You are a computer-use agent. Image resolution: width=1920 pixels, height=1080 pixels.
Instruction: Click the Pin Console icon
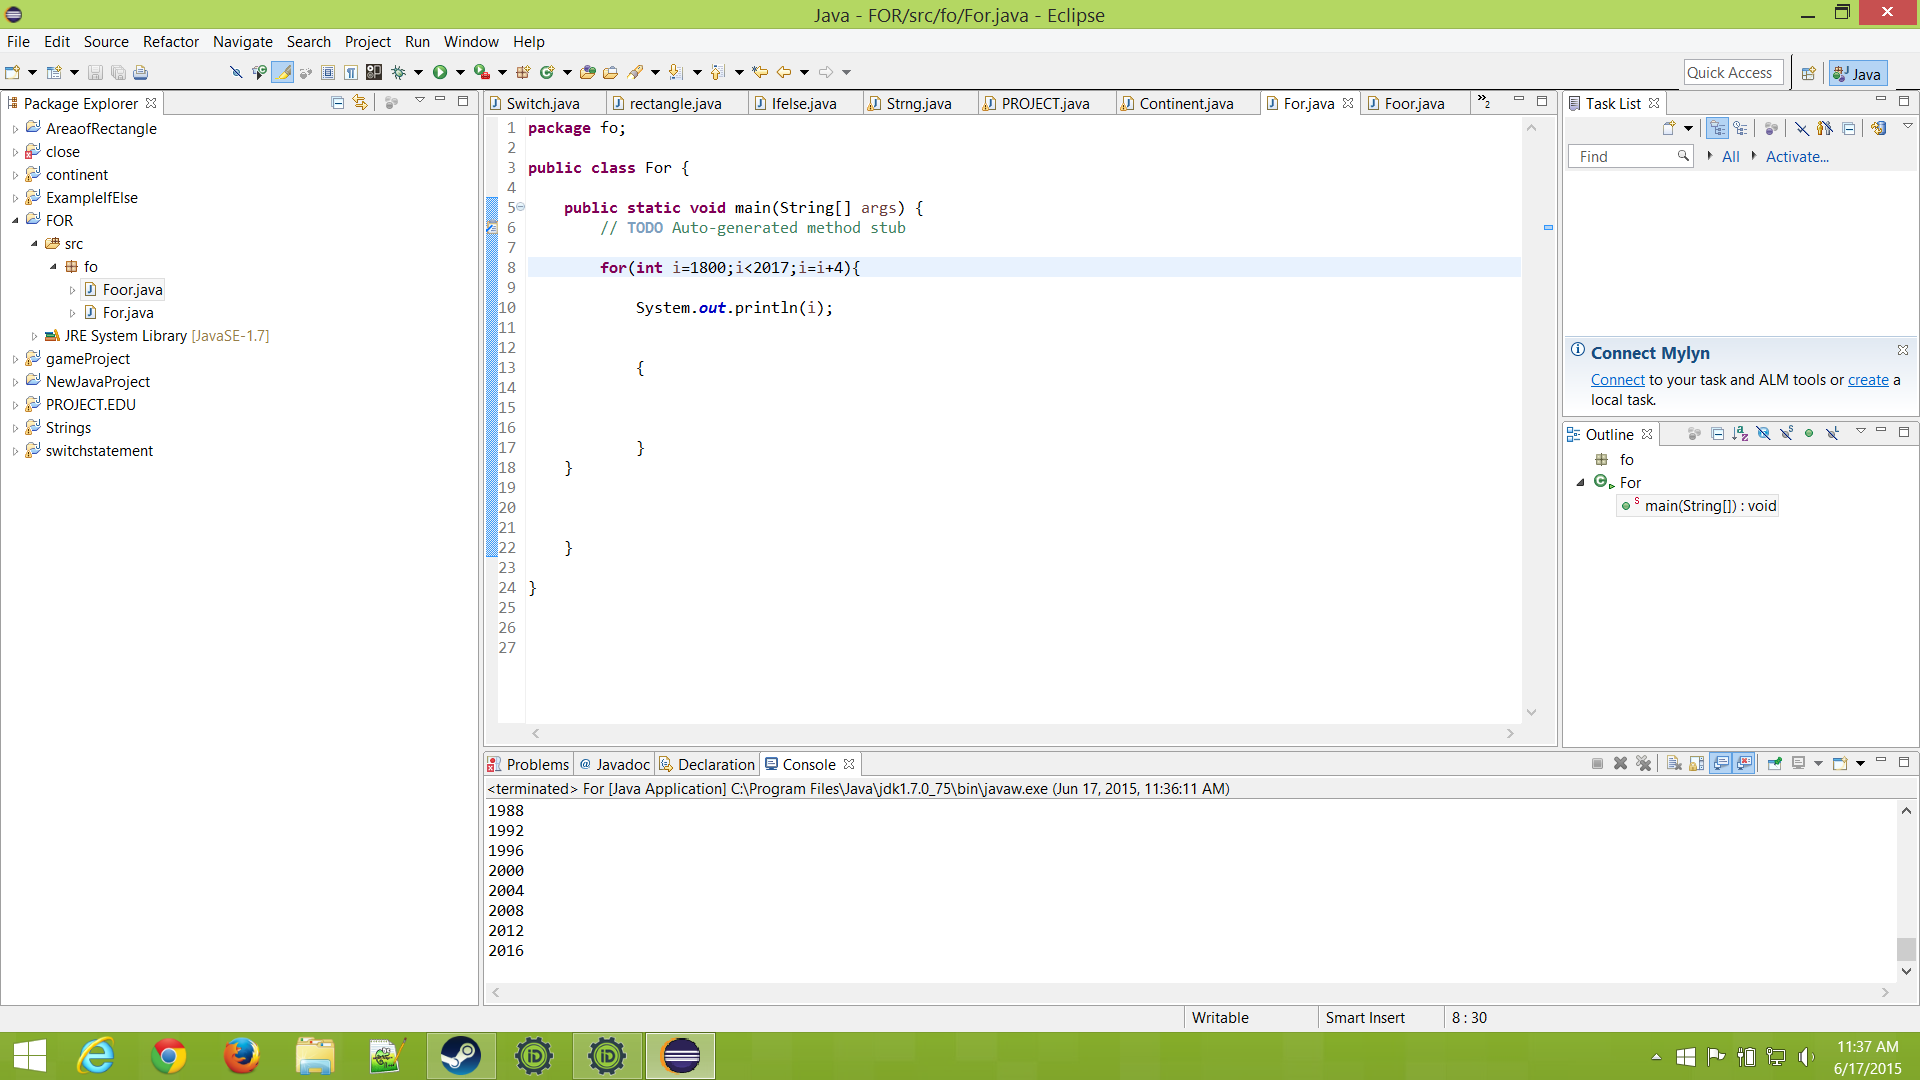[1774, 763]
